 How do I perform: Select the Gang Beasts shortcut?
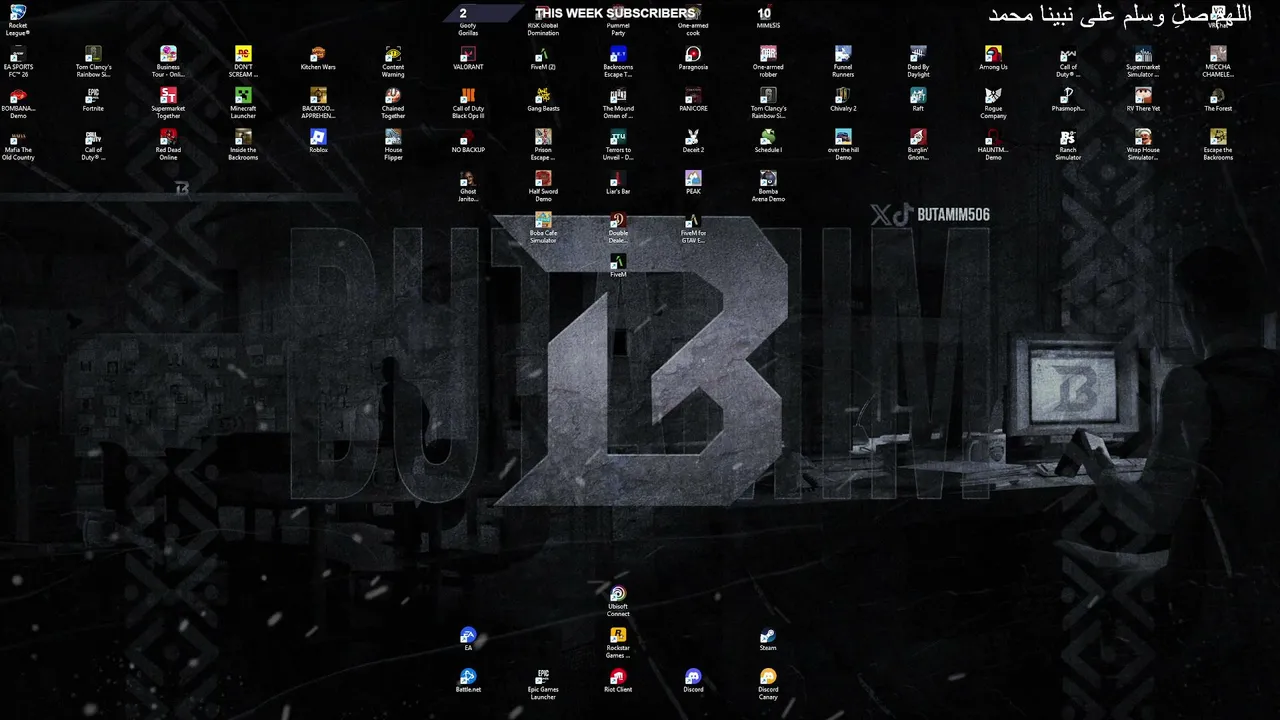coord(543,99)
